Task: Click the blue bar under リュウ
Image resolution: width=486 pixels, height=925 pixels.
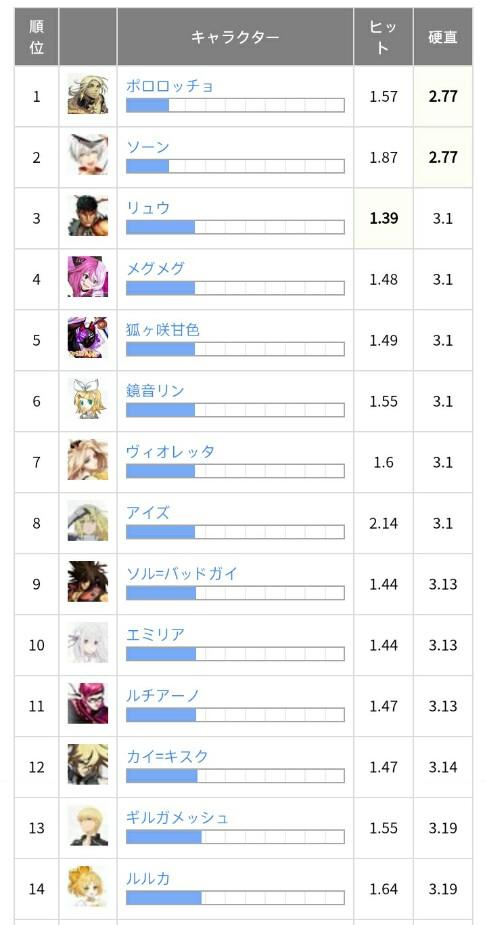Action: (160, 227)
